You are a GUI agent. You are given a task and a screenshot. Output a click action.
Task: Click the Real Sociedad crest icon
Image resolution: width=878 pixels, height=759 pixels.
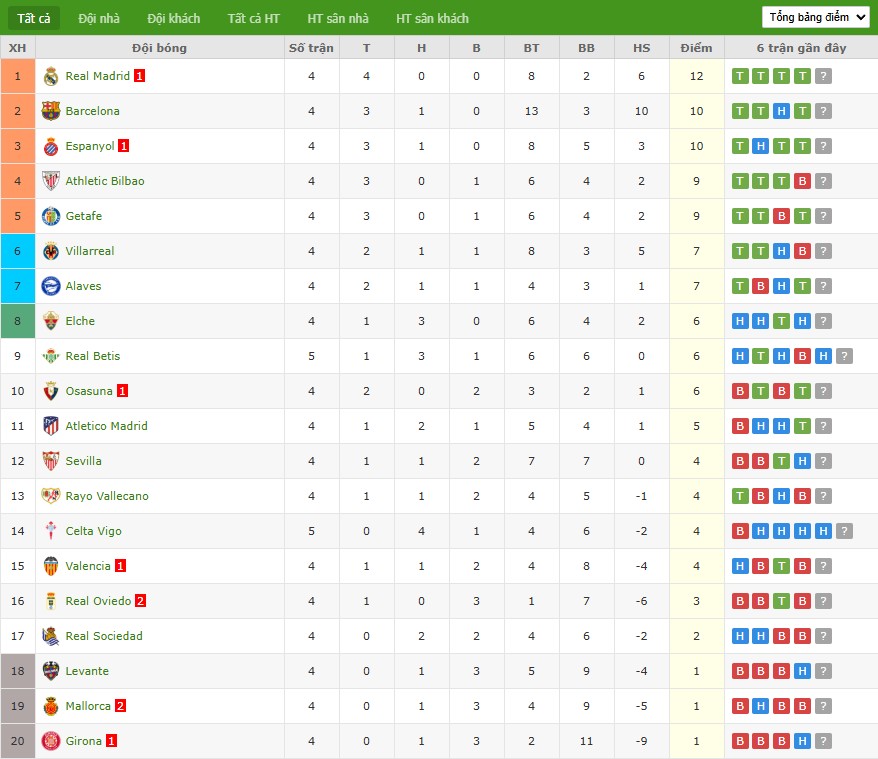[51, 636]
